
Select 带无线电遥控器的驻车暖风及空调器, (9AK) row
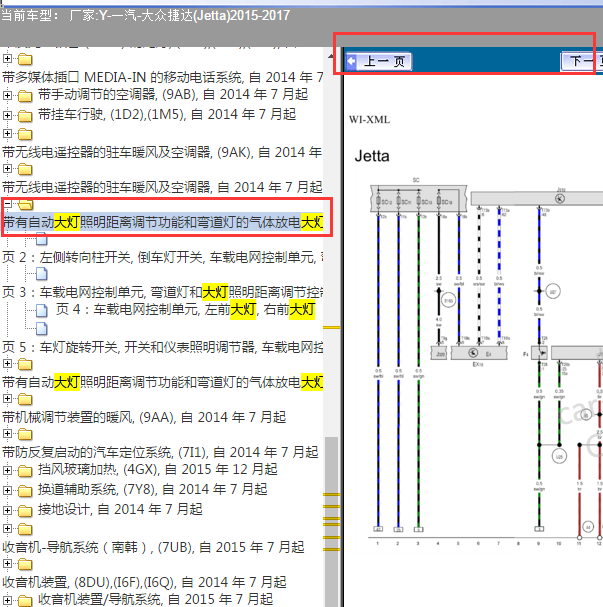163,153
